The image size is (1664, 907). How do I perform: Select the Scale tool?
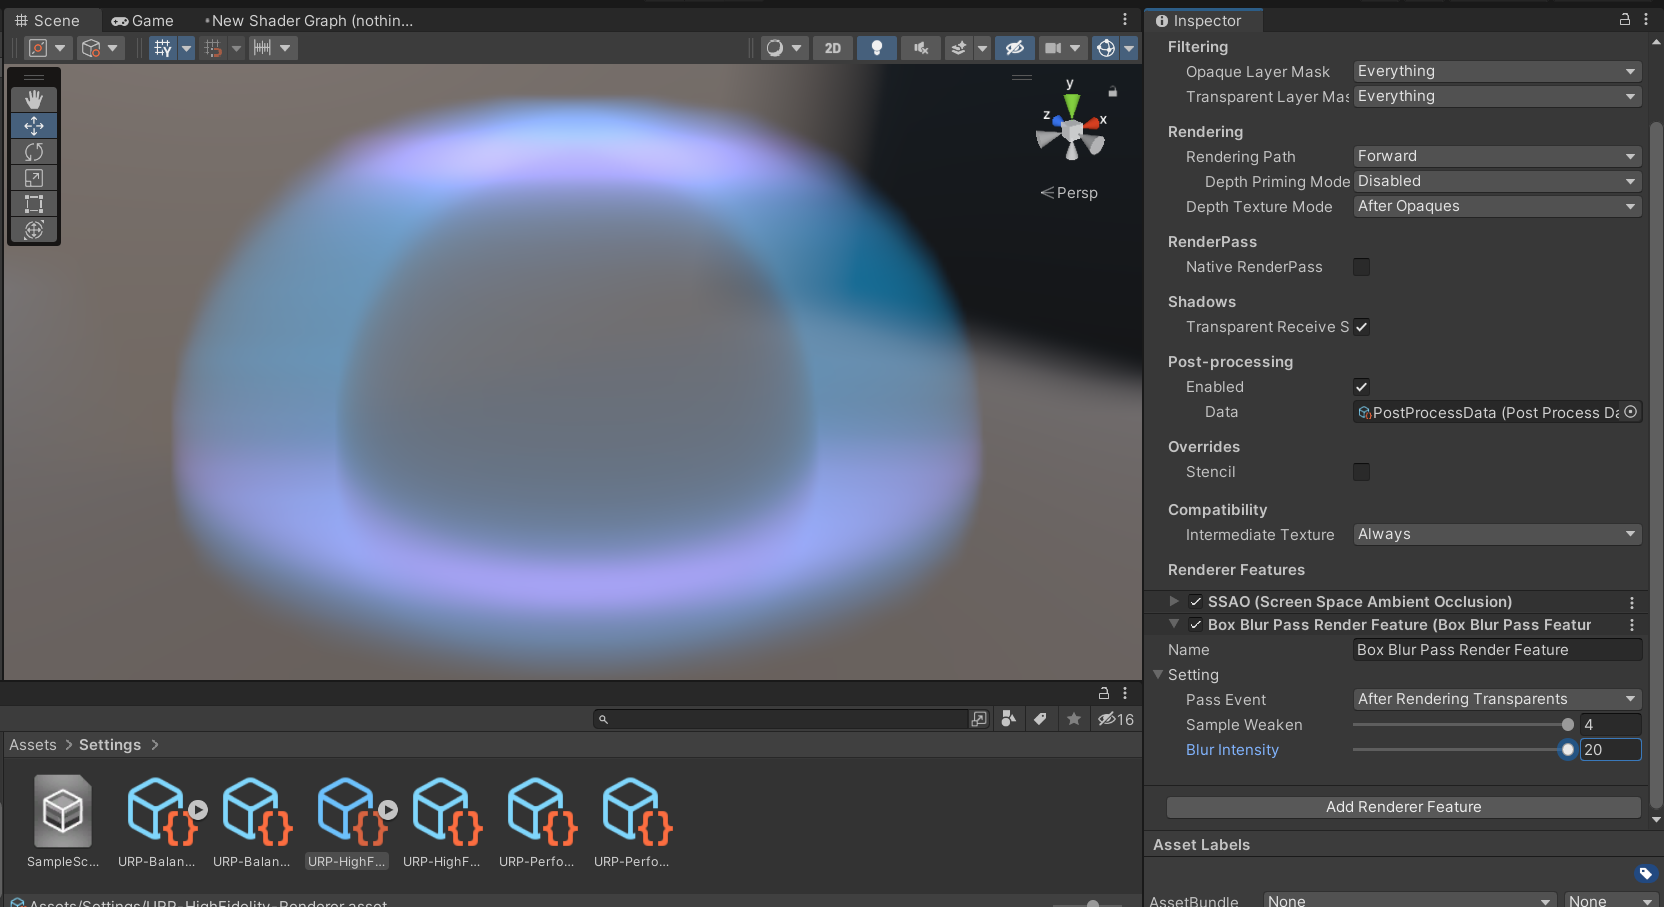pos(34,177)
